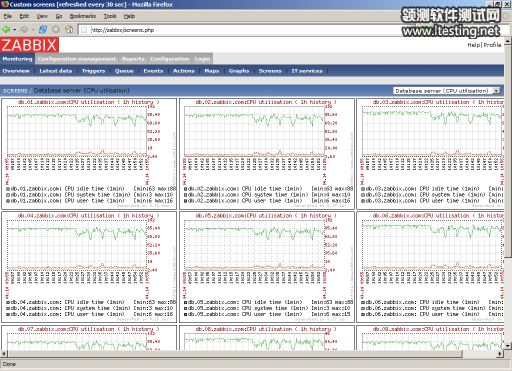Open the Queue page
The height and width of the screenshot is (371, 512).
(x=124, y=71)
